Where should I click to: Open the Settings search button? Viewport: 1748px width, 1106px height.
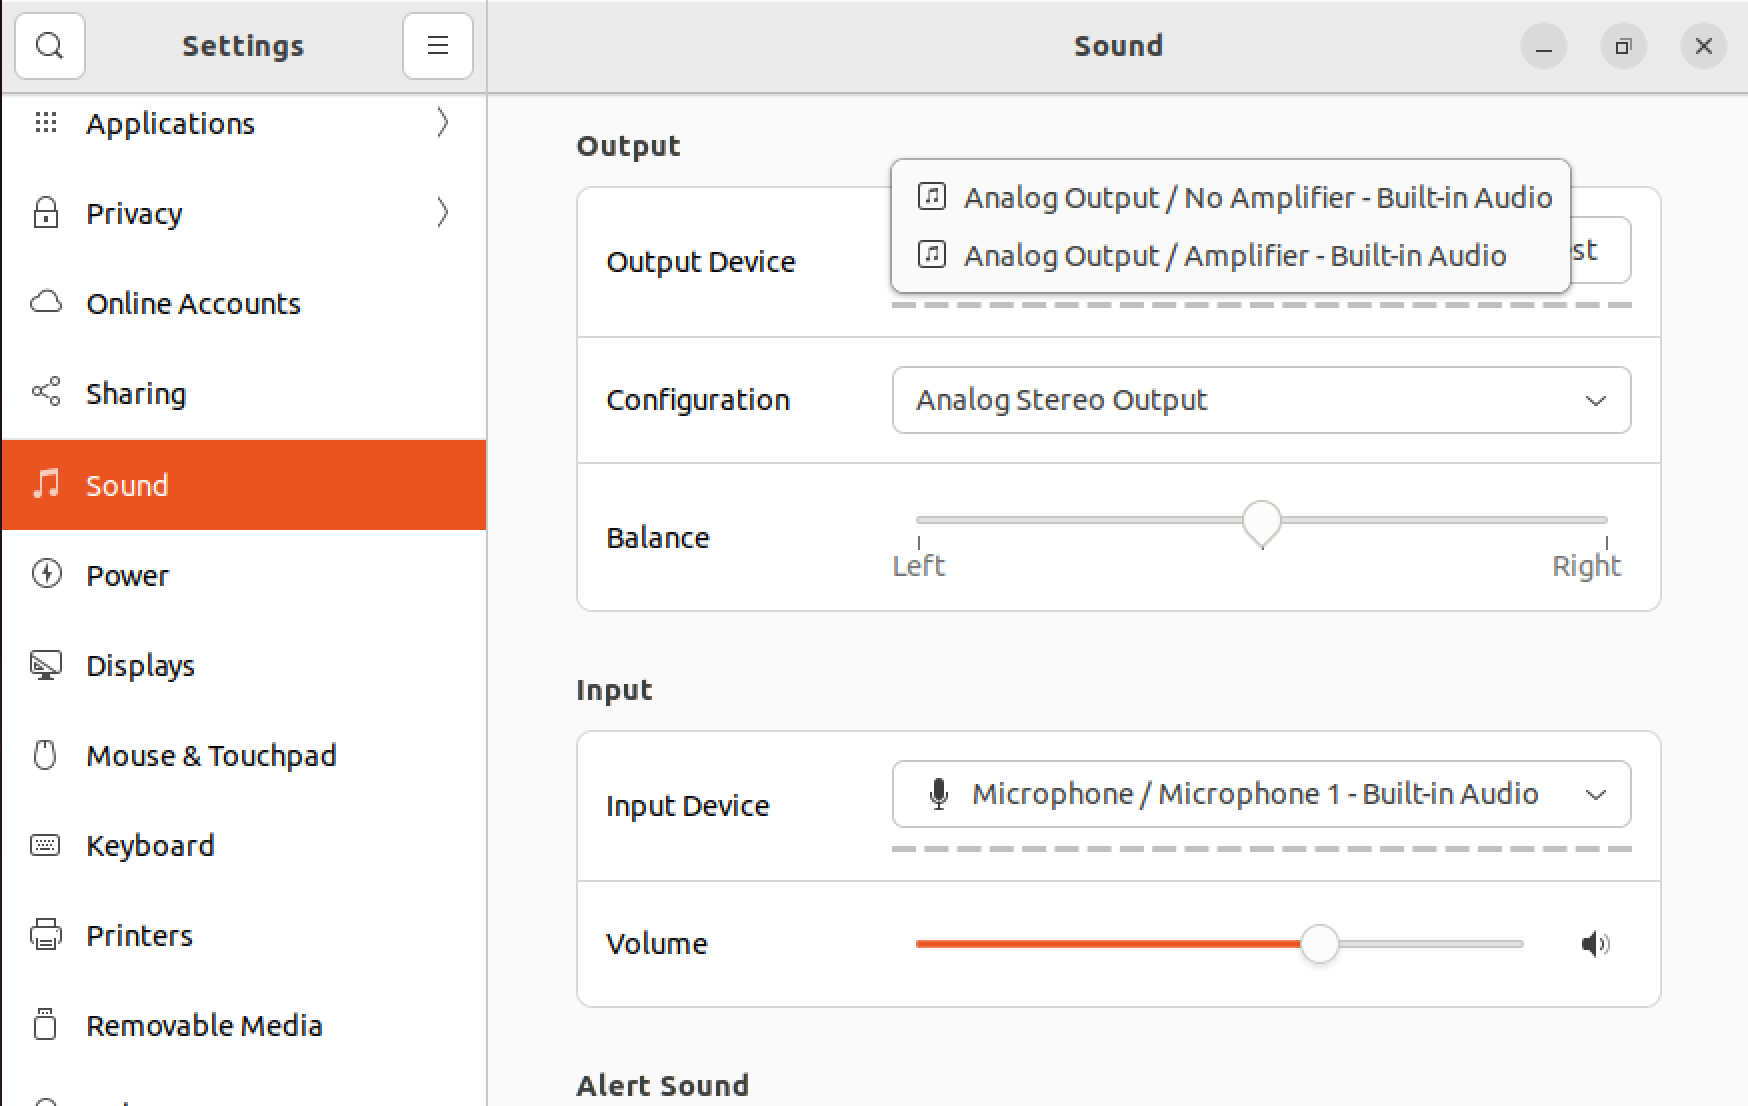(x=50, y=46)
